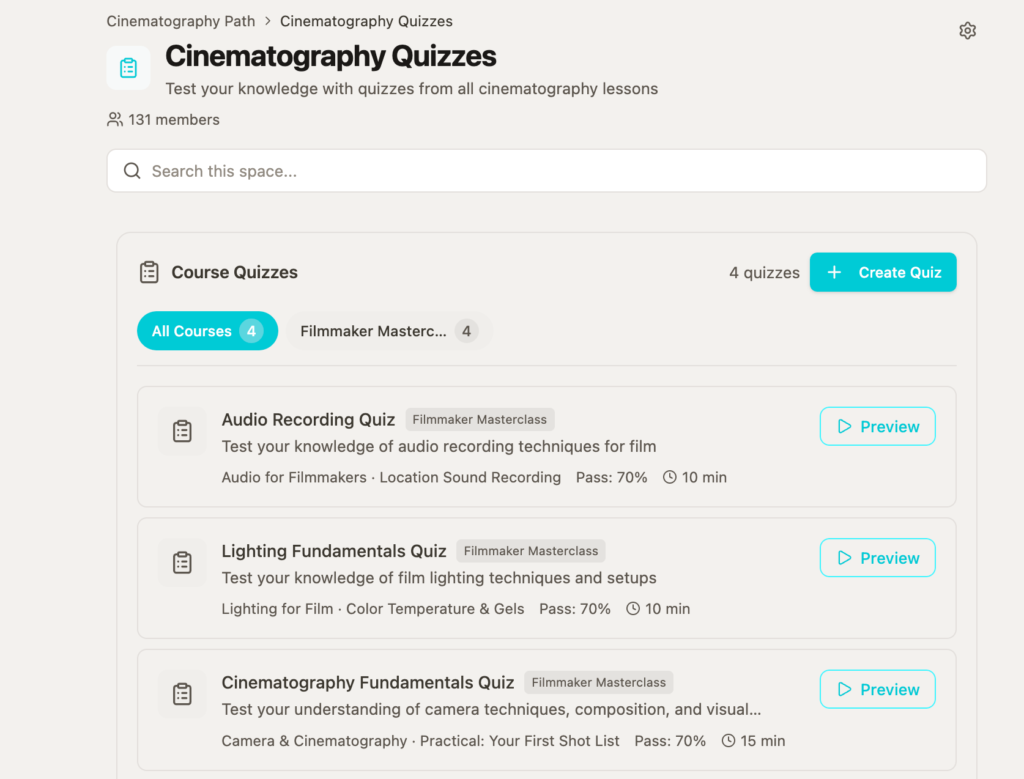Select the All Courses filter tab
The image size is (1024, 779).
[207, 331]
